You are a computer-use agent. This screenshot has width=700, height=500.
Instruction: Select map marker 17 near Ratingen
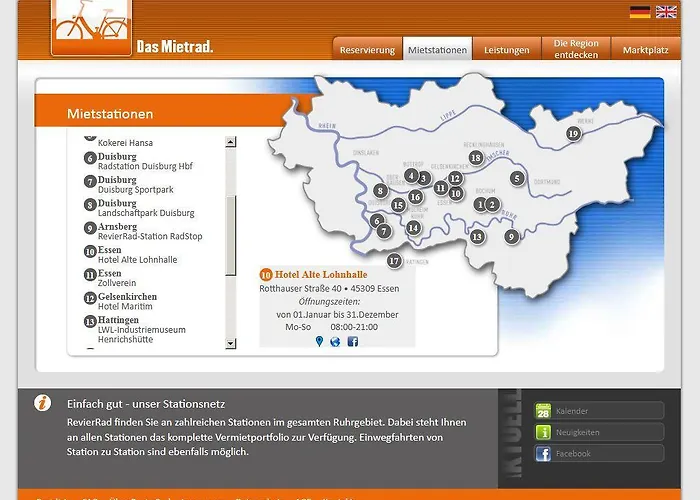[394, 261]
